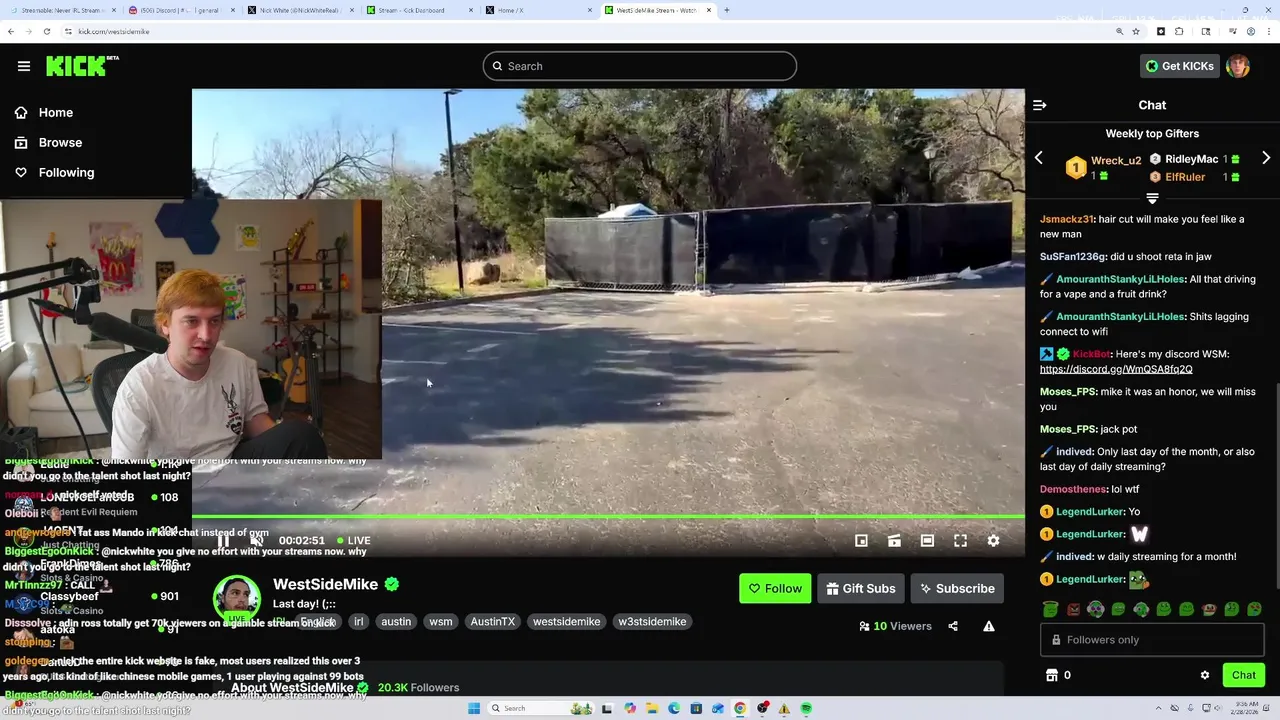
Task: Enable mini player mode
Action: (861, 541)
